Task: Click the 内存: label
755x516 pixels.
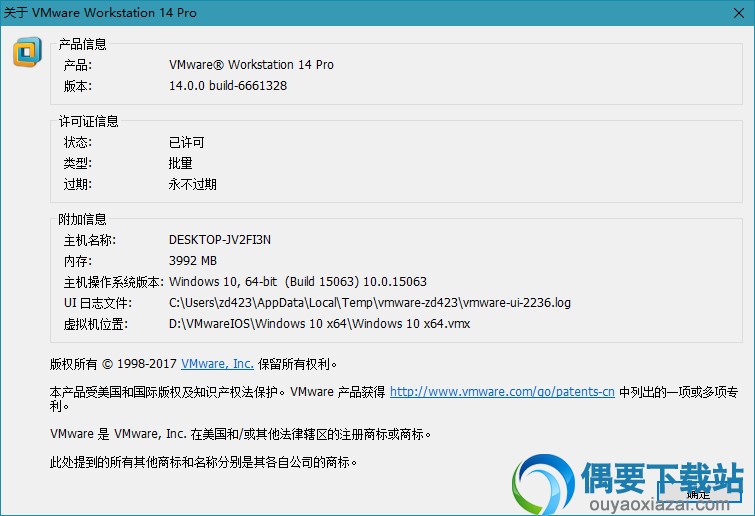Action: 78,261
